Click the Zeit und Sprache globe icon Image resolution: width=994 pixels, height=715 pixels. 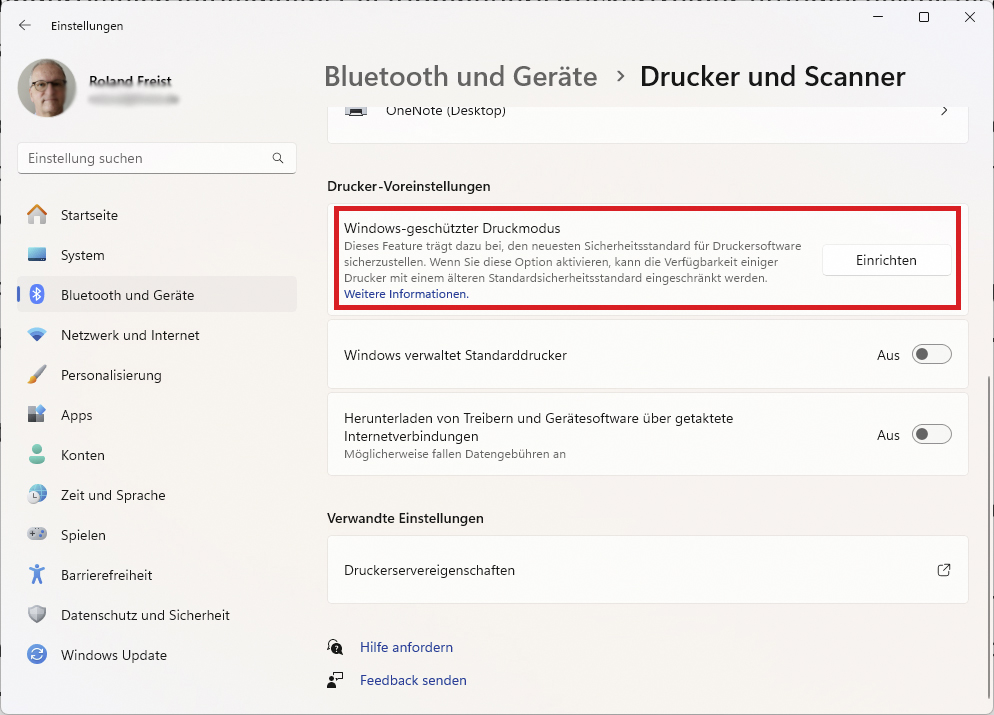37,494
